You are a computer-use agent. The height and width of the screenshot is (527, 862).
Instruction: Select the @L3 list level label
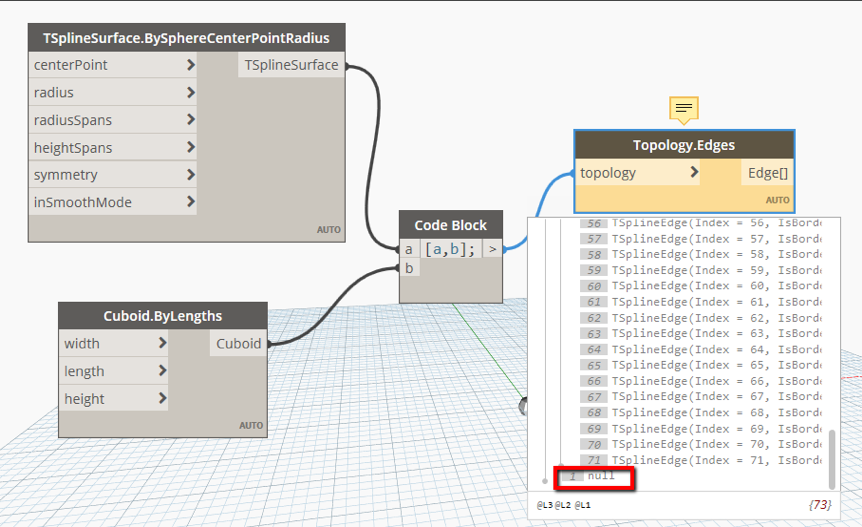click(x=545, y=504)
